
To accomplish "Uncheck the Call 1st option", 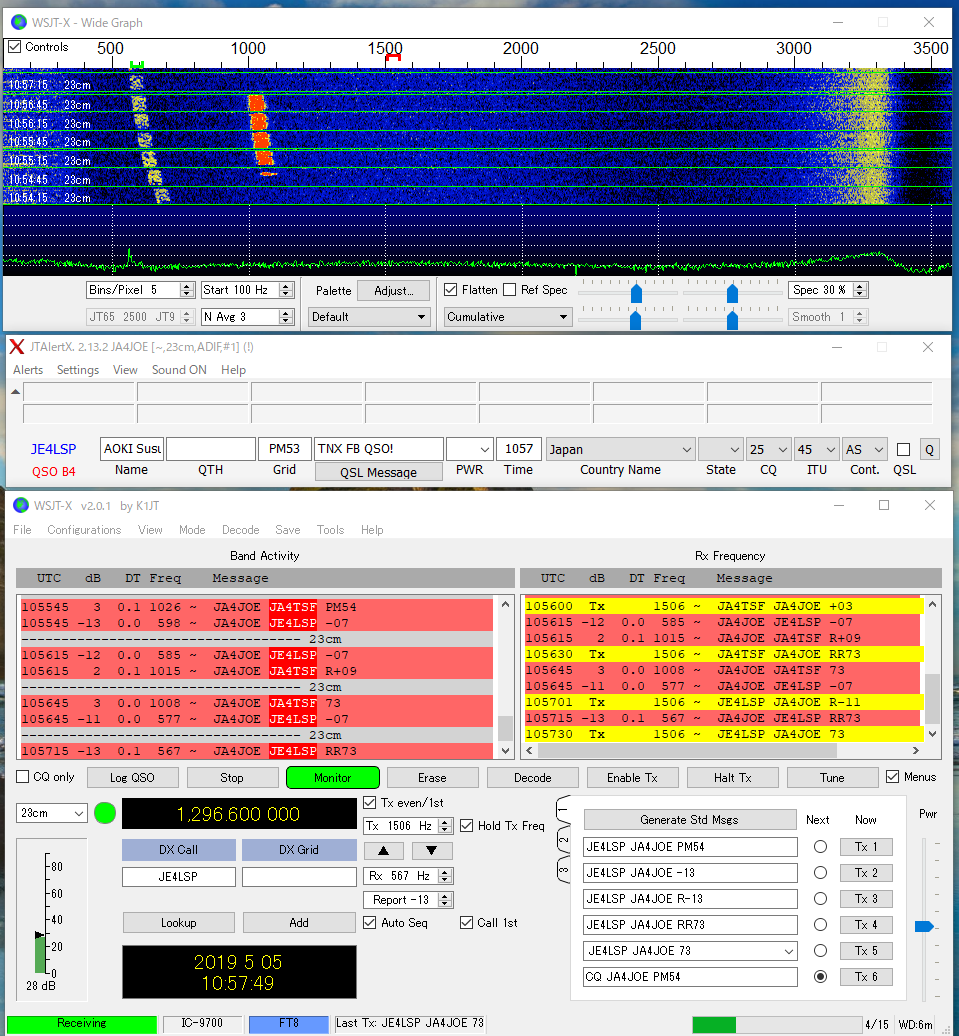I will pyautogui.click(x=467, y=922).
